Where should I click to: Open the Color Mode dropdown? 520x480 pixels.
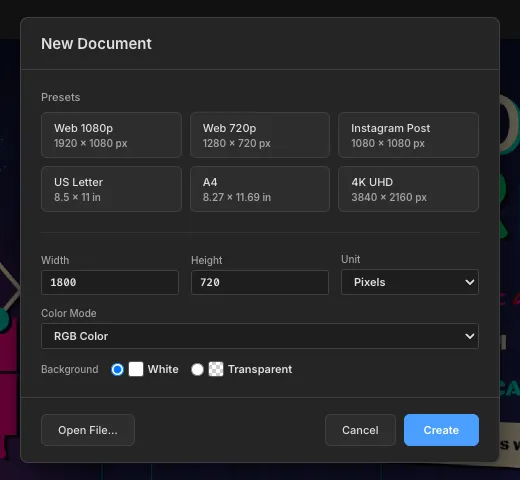(260, 336)
